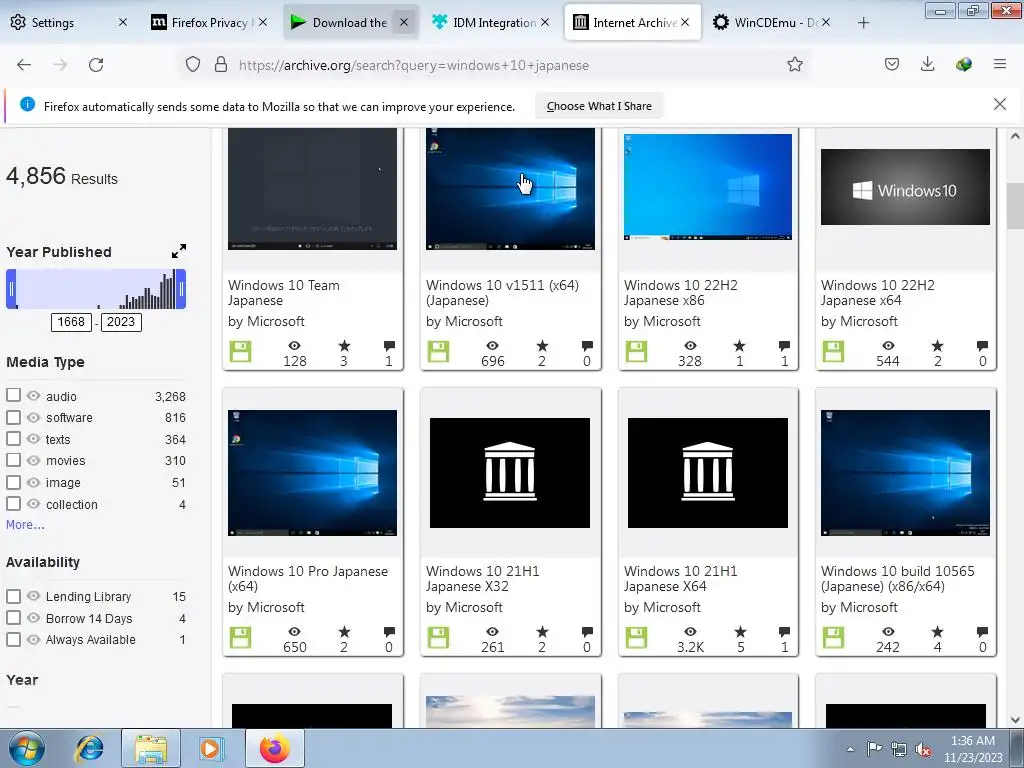The image size is (1024, 768).
Task: Open Windows 10 Pro Japanese (x64) title link
Action: point(308,579)
